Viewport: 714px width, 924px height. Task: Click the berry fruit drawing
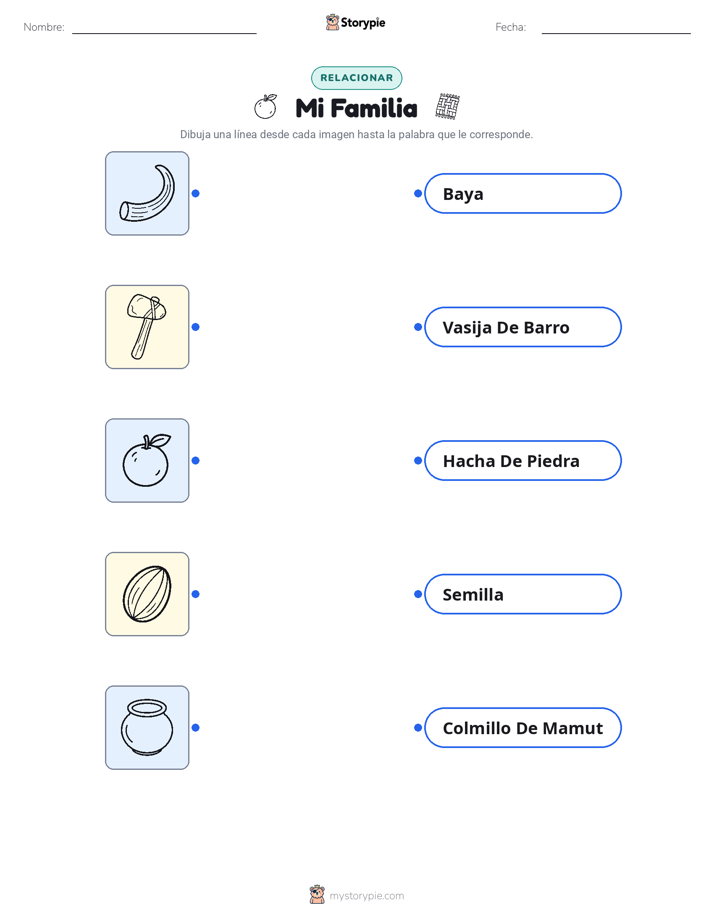tap(147, 460)
